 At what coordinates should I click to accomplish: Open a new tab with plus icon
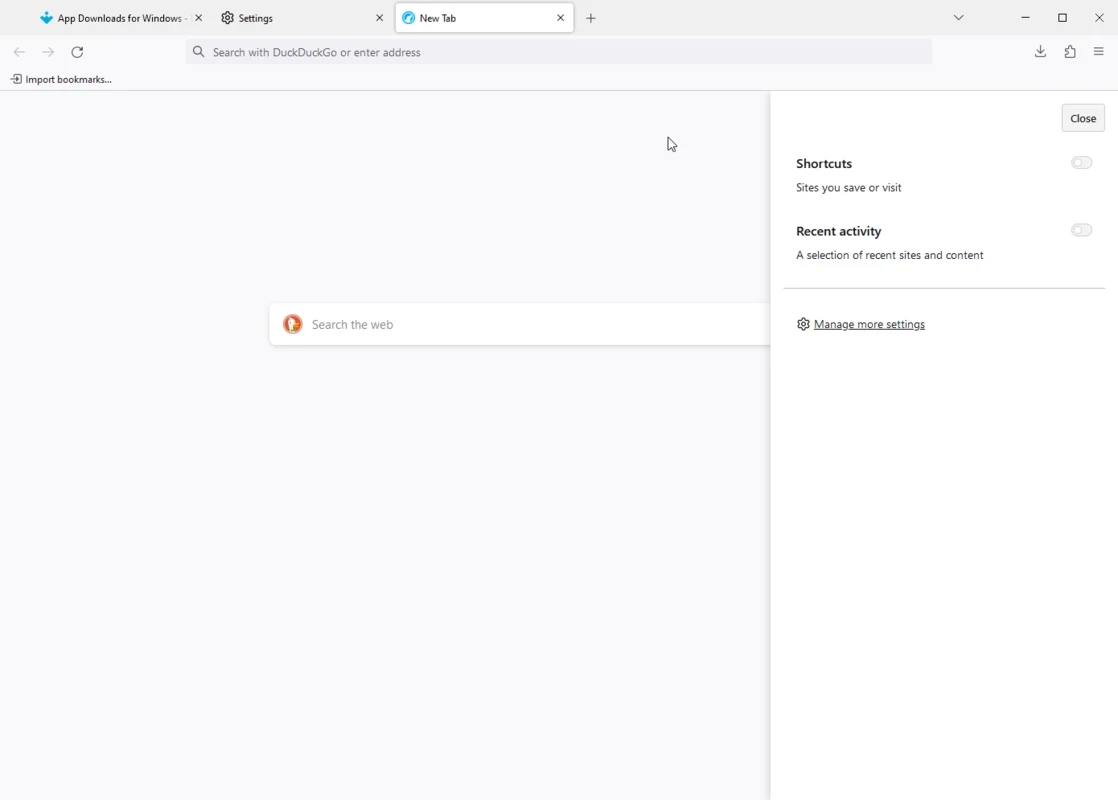coord(590,18)
